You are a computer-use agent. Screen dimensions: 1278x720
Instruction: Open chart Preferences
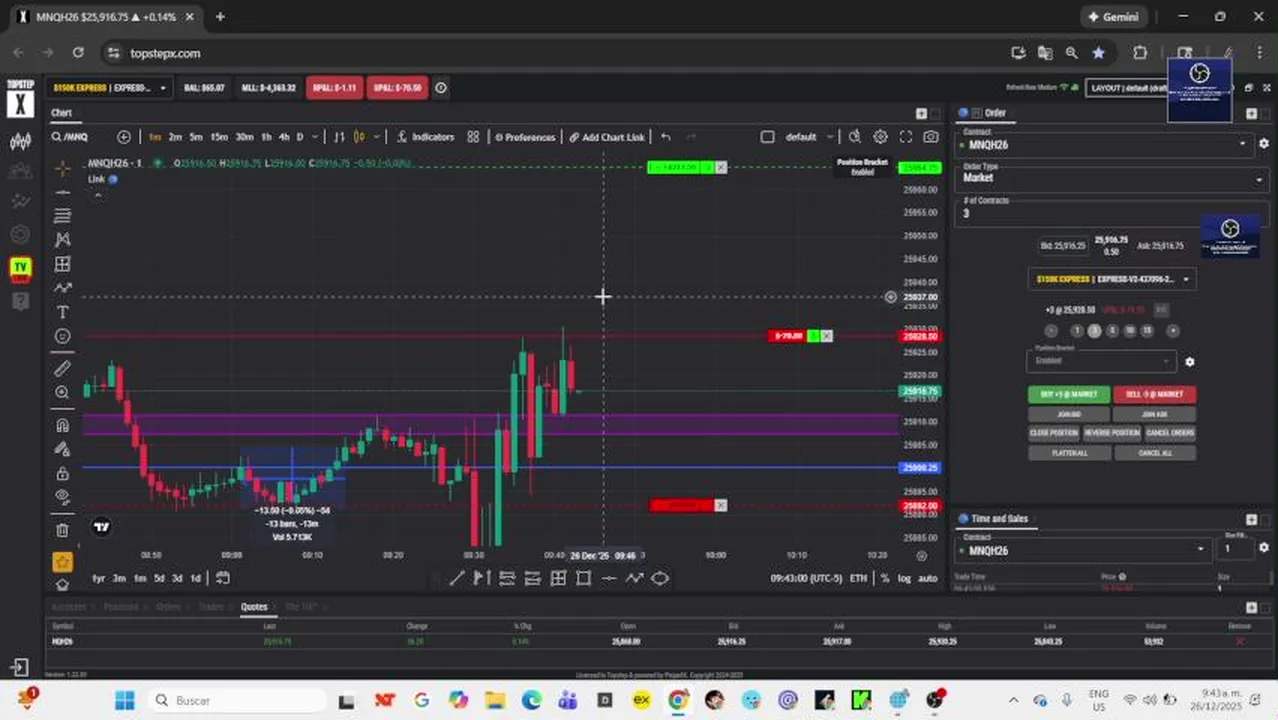[524, 137]
